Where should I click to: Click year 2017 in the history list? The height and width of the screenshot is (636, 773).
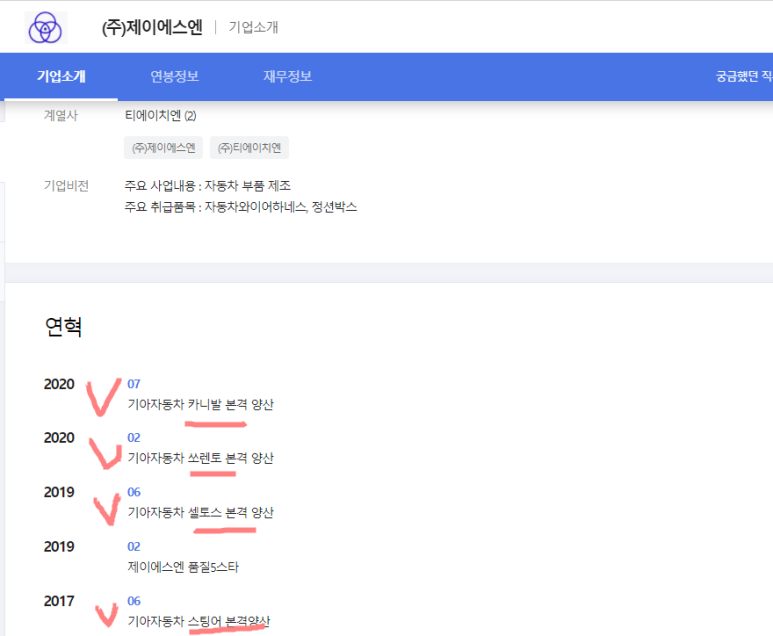[x=59, y=601]
